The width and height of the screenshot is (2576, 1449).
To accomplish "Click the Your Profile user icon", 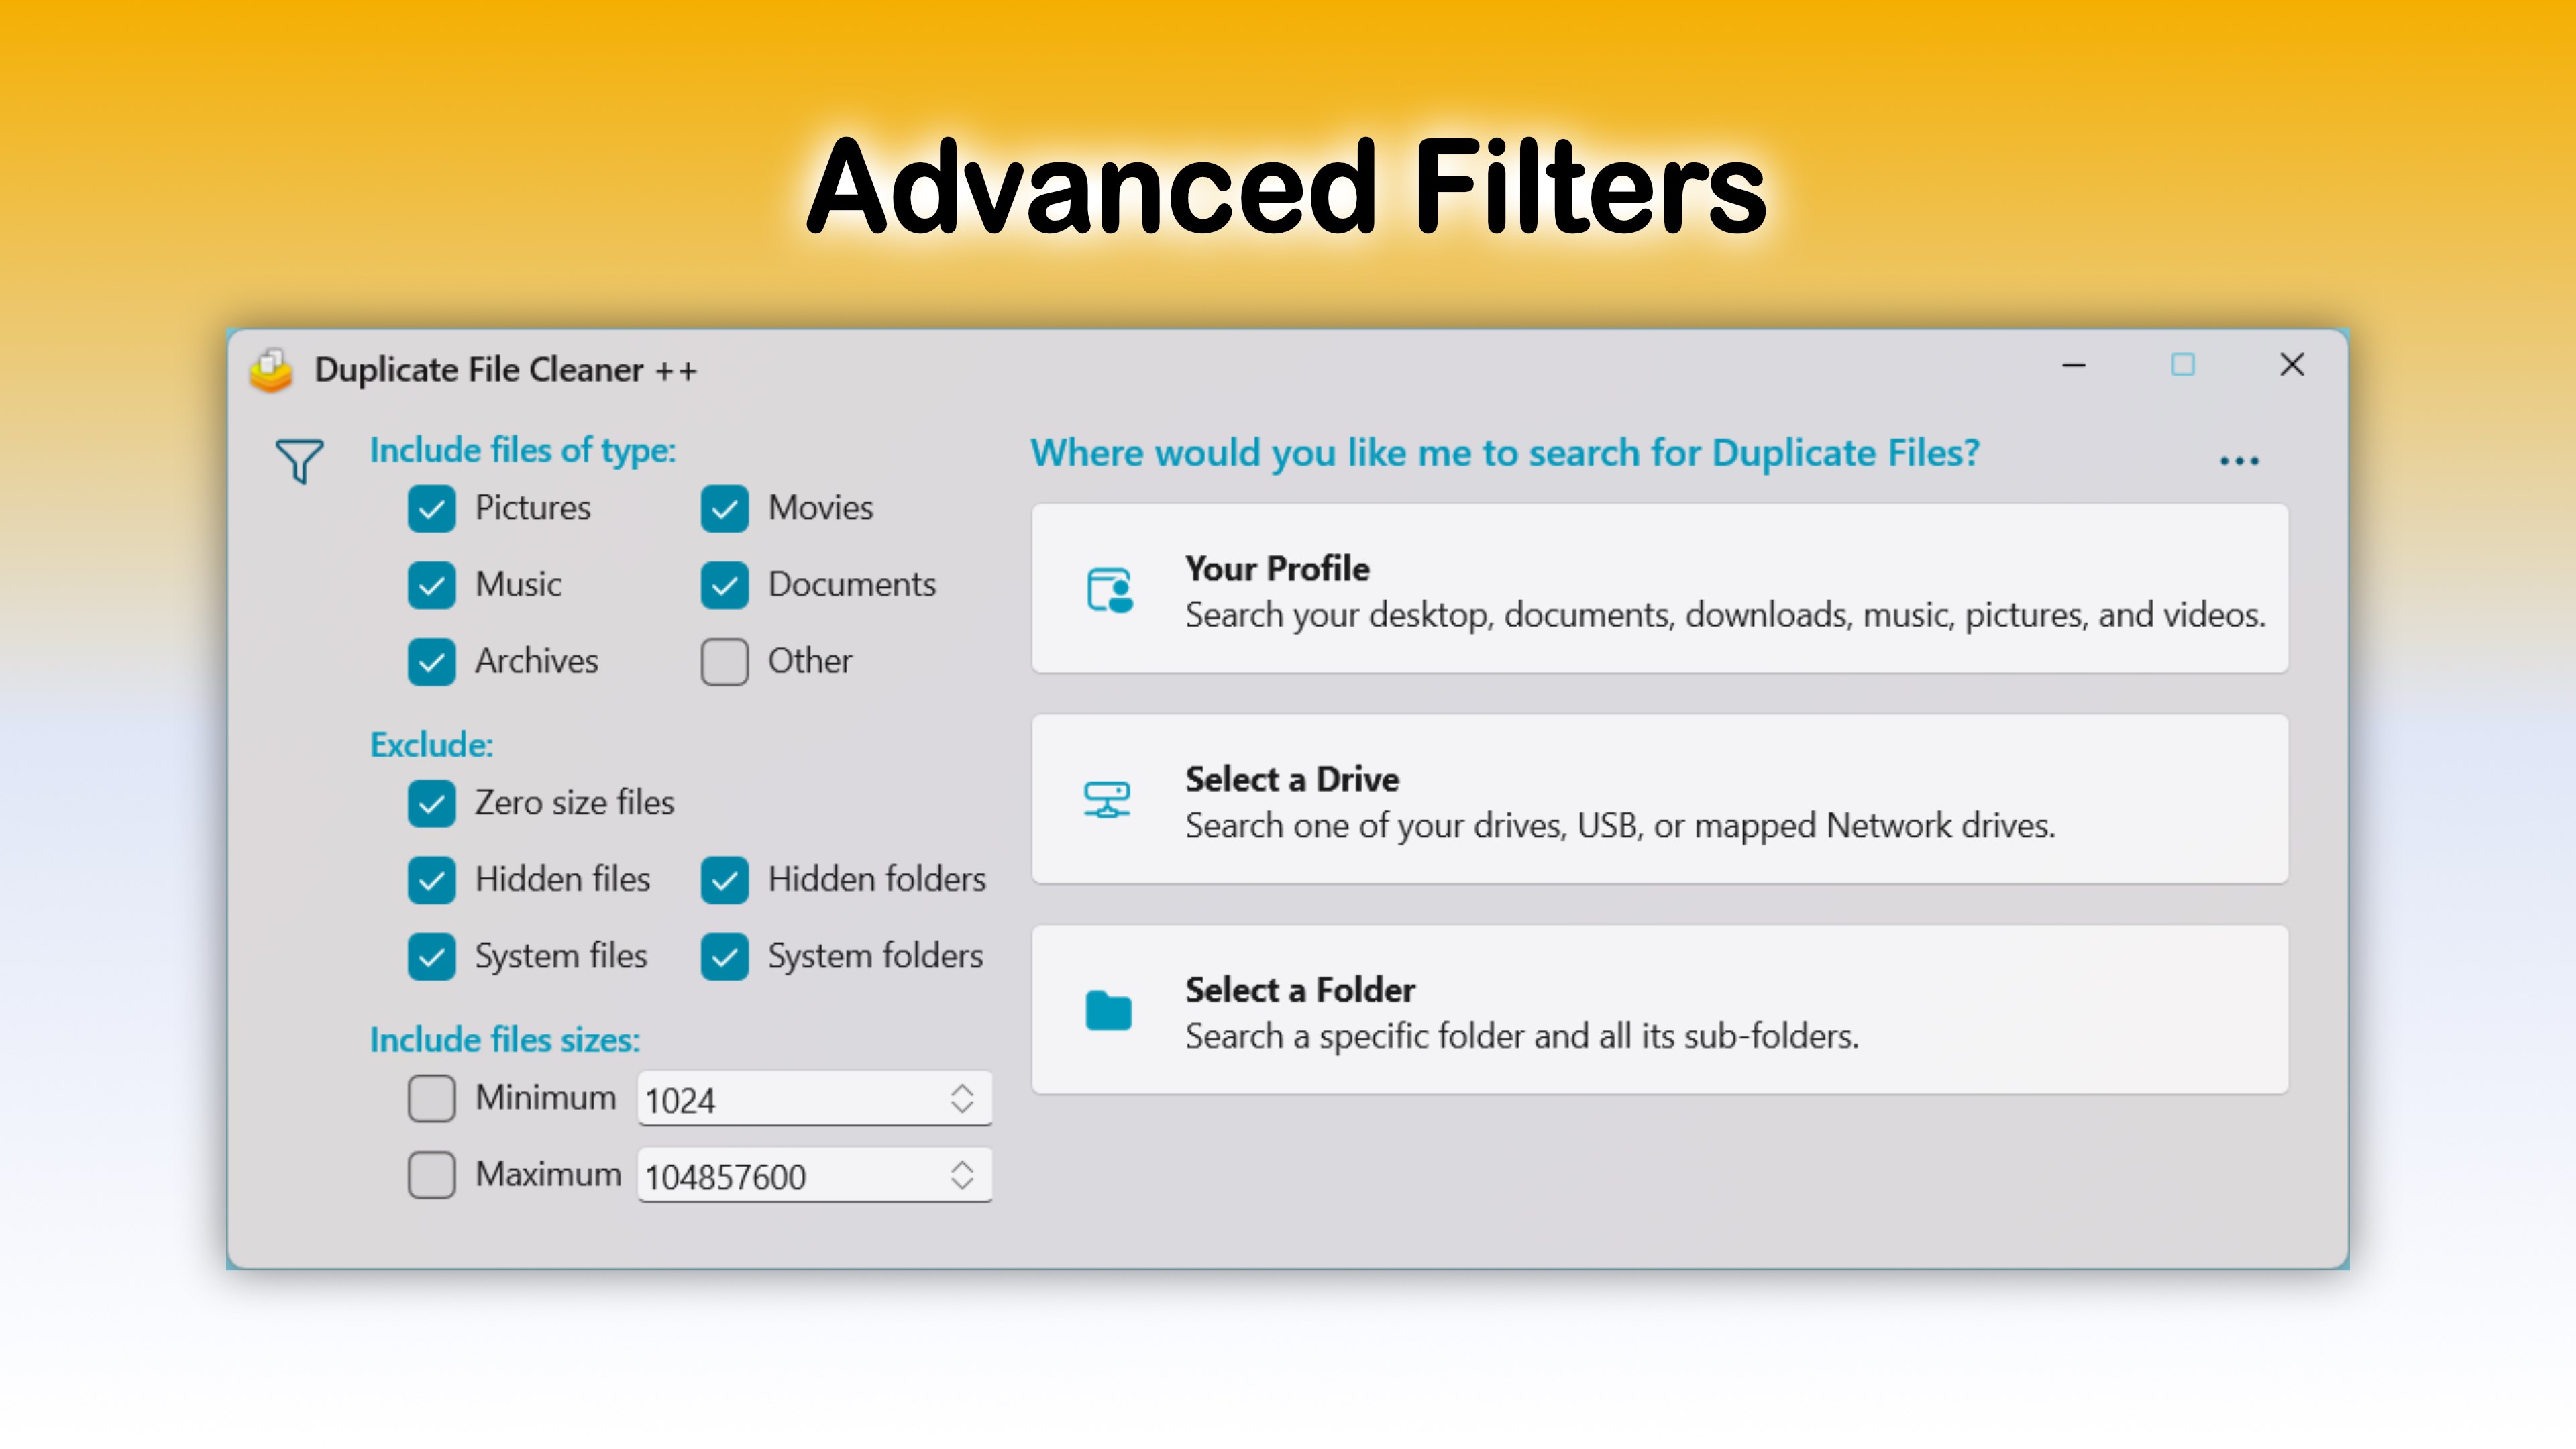I will coord(1109,590).
